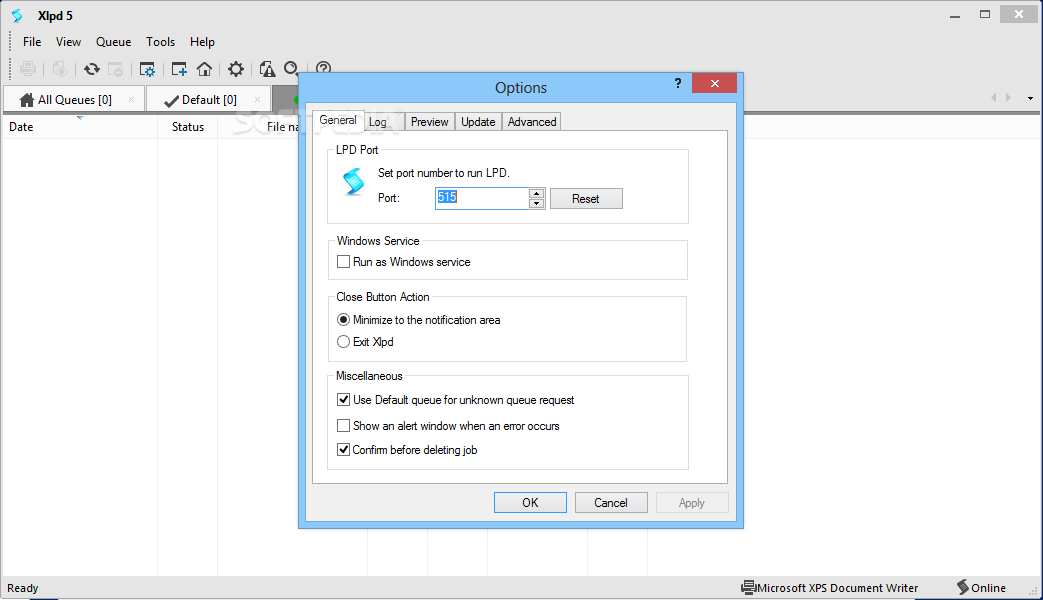
Task: Click the Help question-mark toolbar icon
Action: pyautogui.click(x=323, y=67)
